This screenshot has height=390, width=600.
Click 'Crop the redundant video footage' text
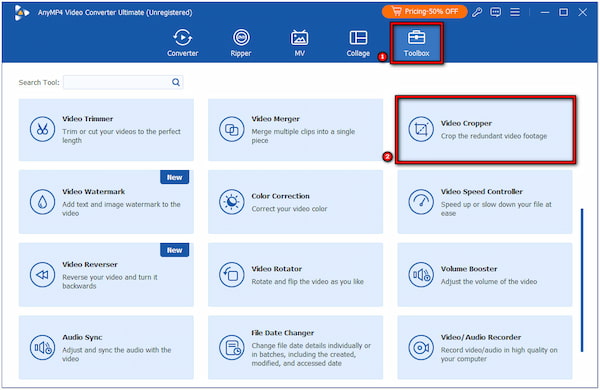coord(494,136)
